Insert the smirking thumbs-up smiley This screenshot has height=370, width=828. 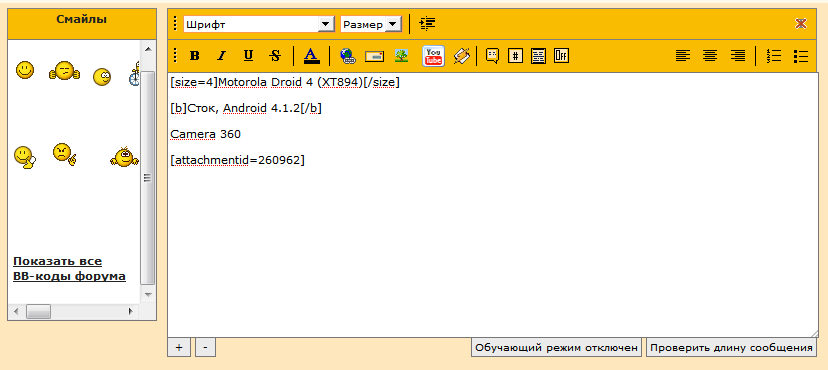tap(64, 71)
